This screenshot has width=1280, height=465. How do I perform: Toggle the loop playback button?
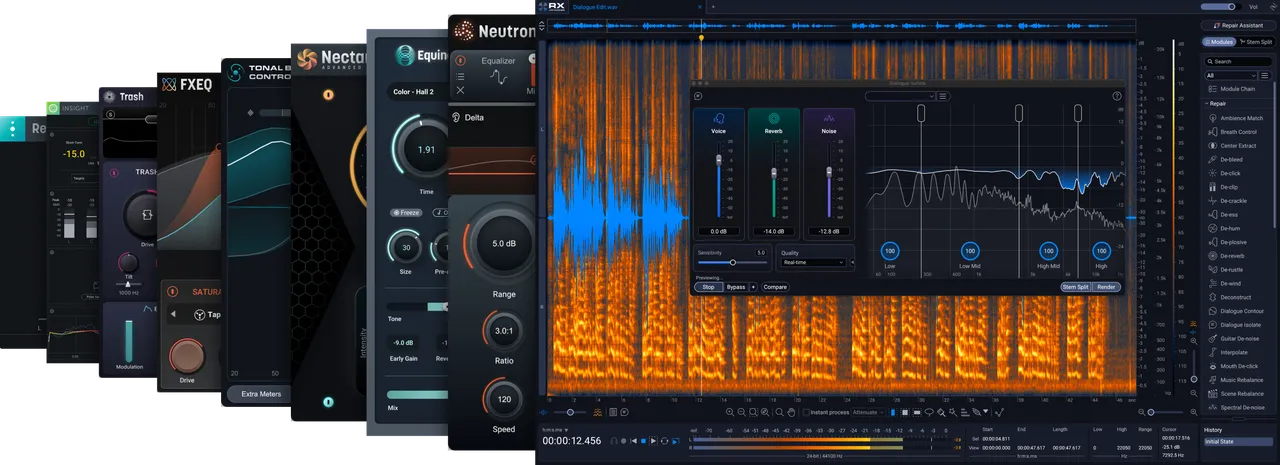665,440
